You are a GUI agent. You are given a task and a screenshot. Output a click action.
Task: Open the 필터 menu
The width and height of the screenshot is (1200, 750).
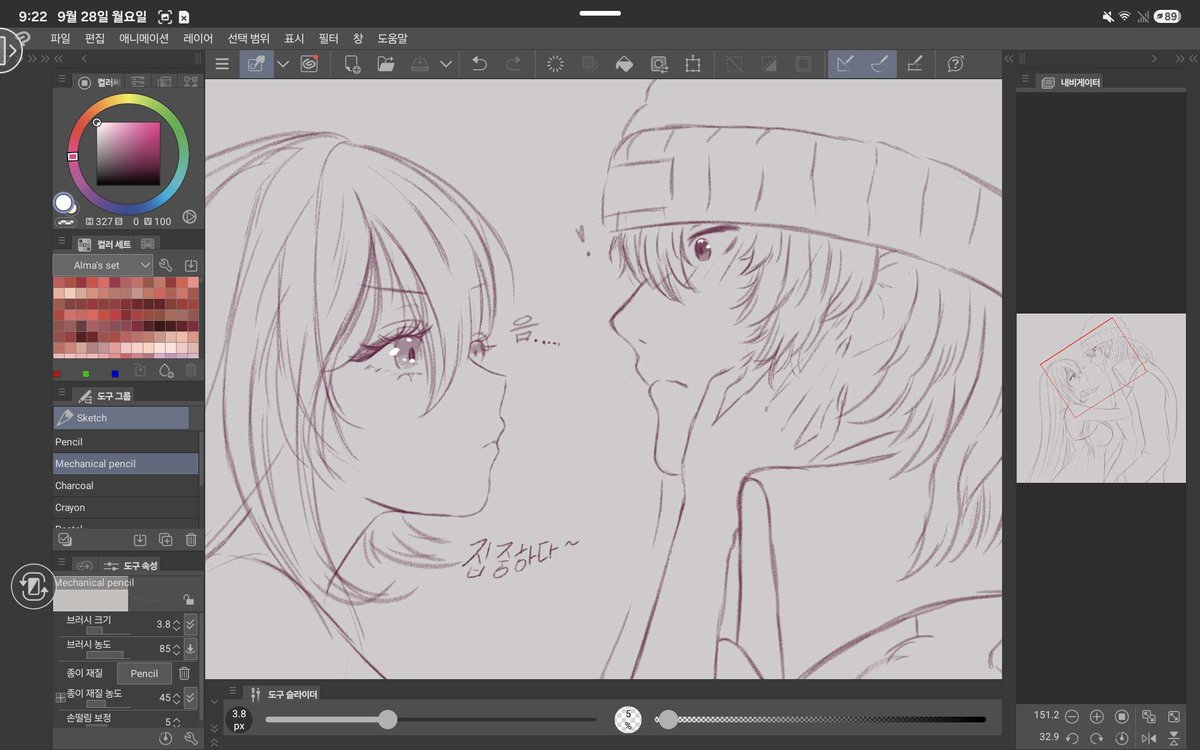point(328,38)
